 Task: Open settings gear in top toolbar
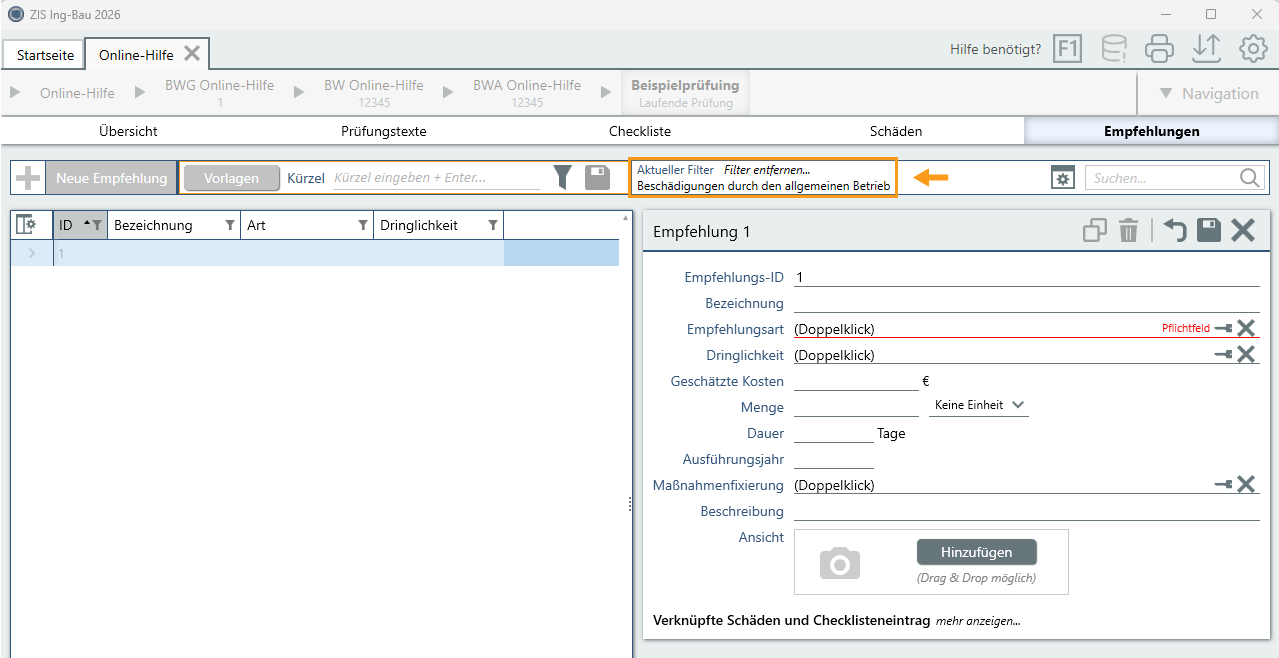[1253, 48]
